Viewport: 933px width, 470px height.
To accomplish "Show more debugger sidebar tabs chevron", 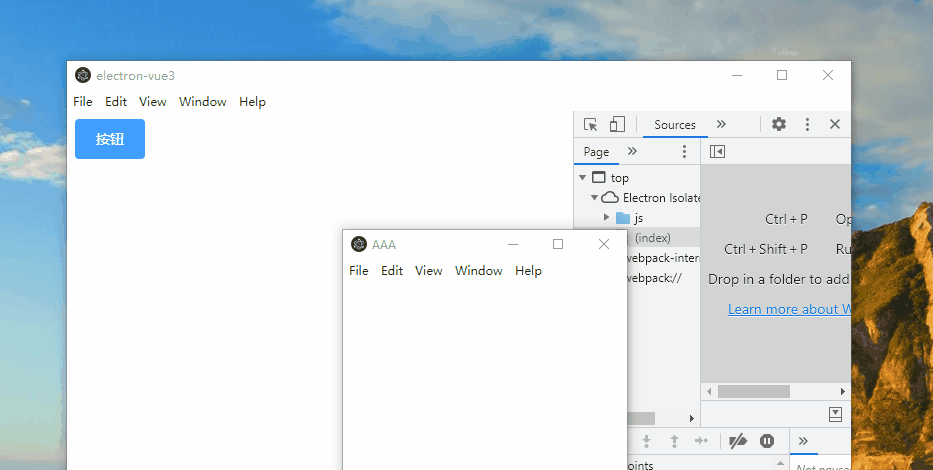I will tap(803, 441).
